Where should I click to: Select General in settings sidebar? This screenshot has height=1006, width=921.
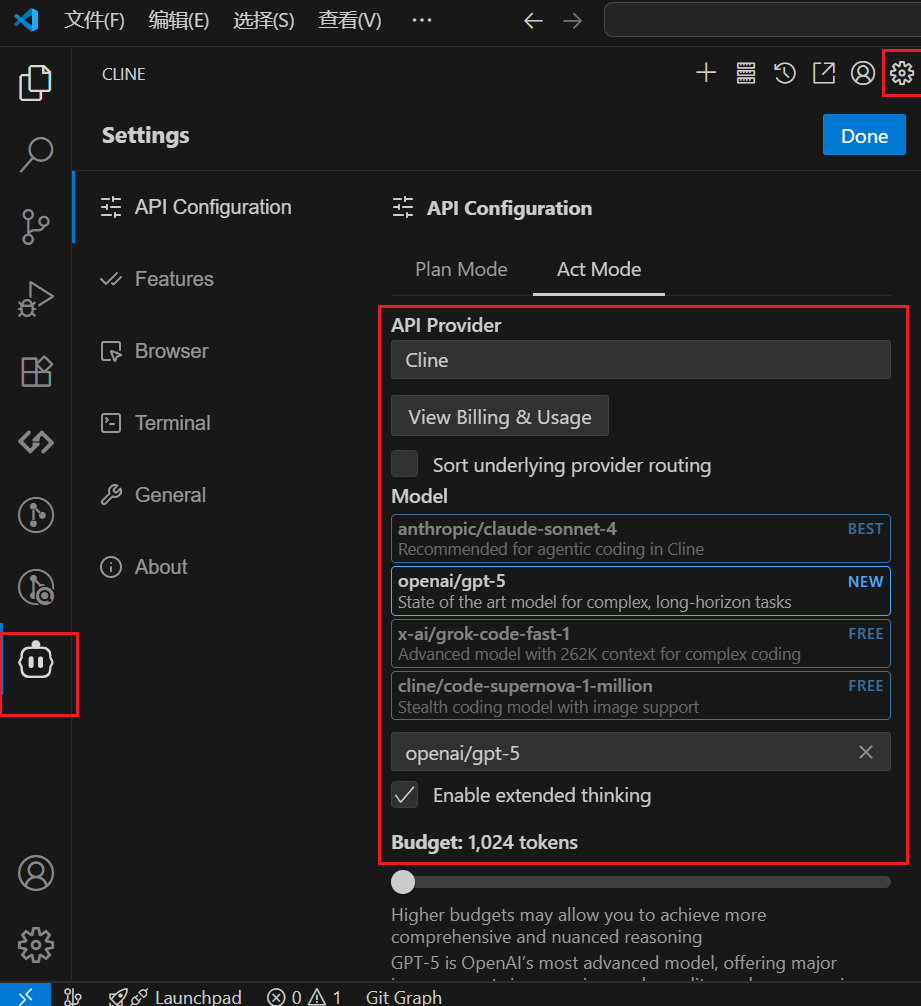pyautogui.click(x=153, y=495)
